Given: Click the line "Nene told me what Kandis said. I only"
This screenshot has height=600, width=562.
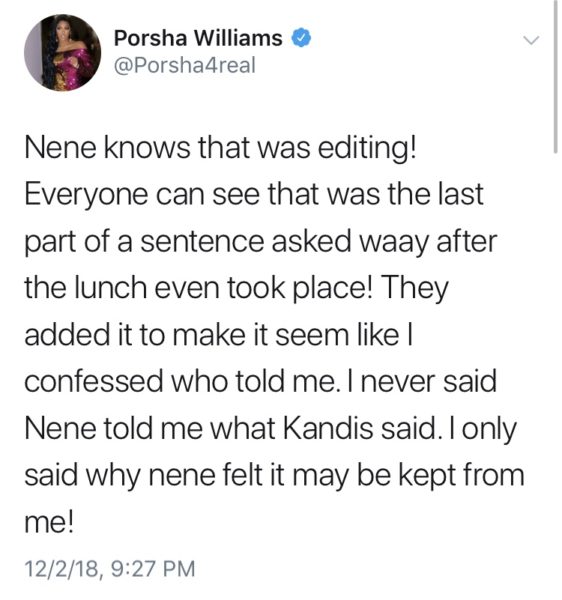Looking at the screenshot, I should (x=271, y=429).
